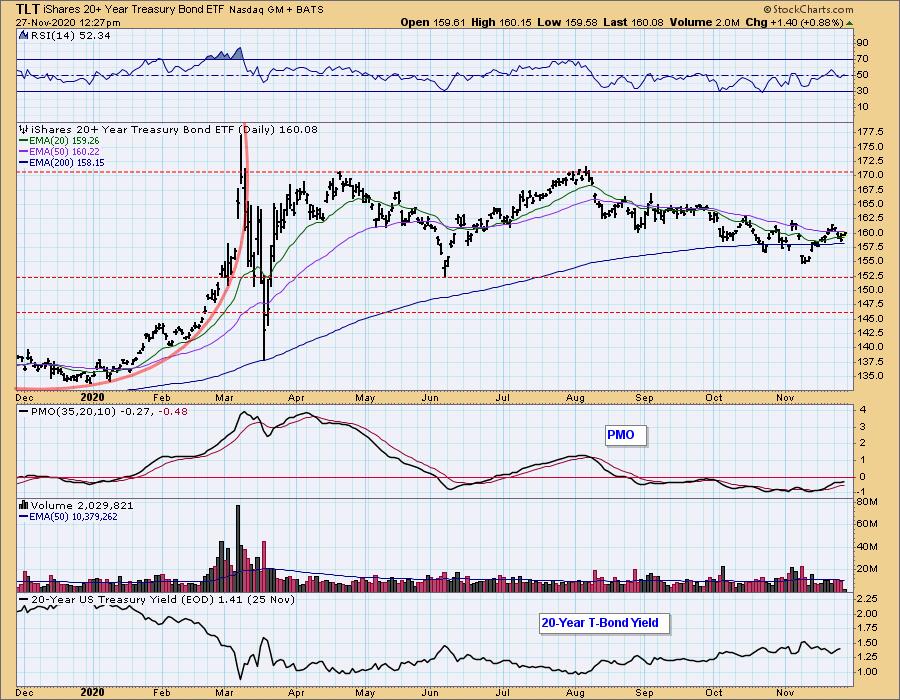900x700 pixels.
Task: Click the Volume 2.0M header value
Action: [704, 22]
